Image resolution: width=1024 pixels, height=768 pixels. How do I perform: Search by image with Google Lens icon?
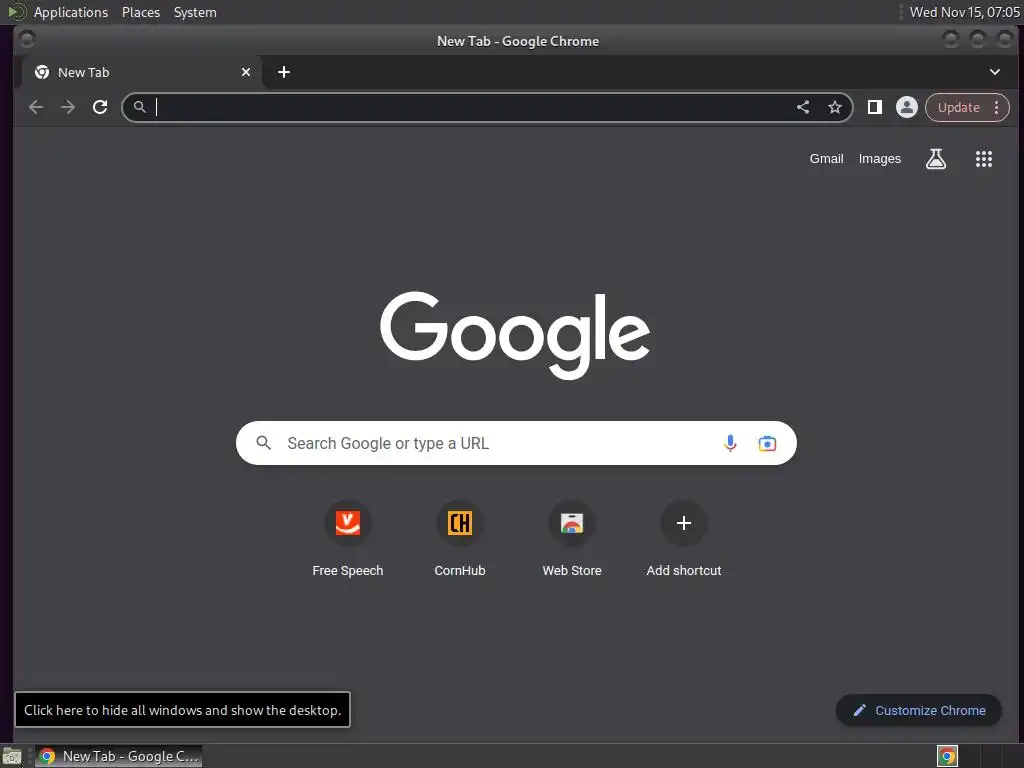767,443
